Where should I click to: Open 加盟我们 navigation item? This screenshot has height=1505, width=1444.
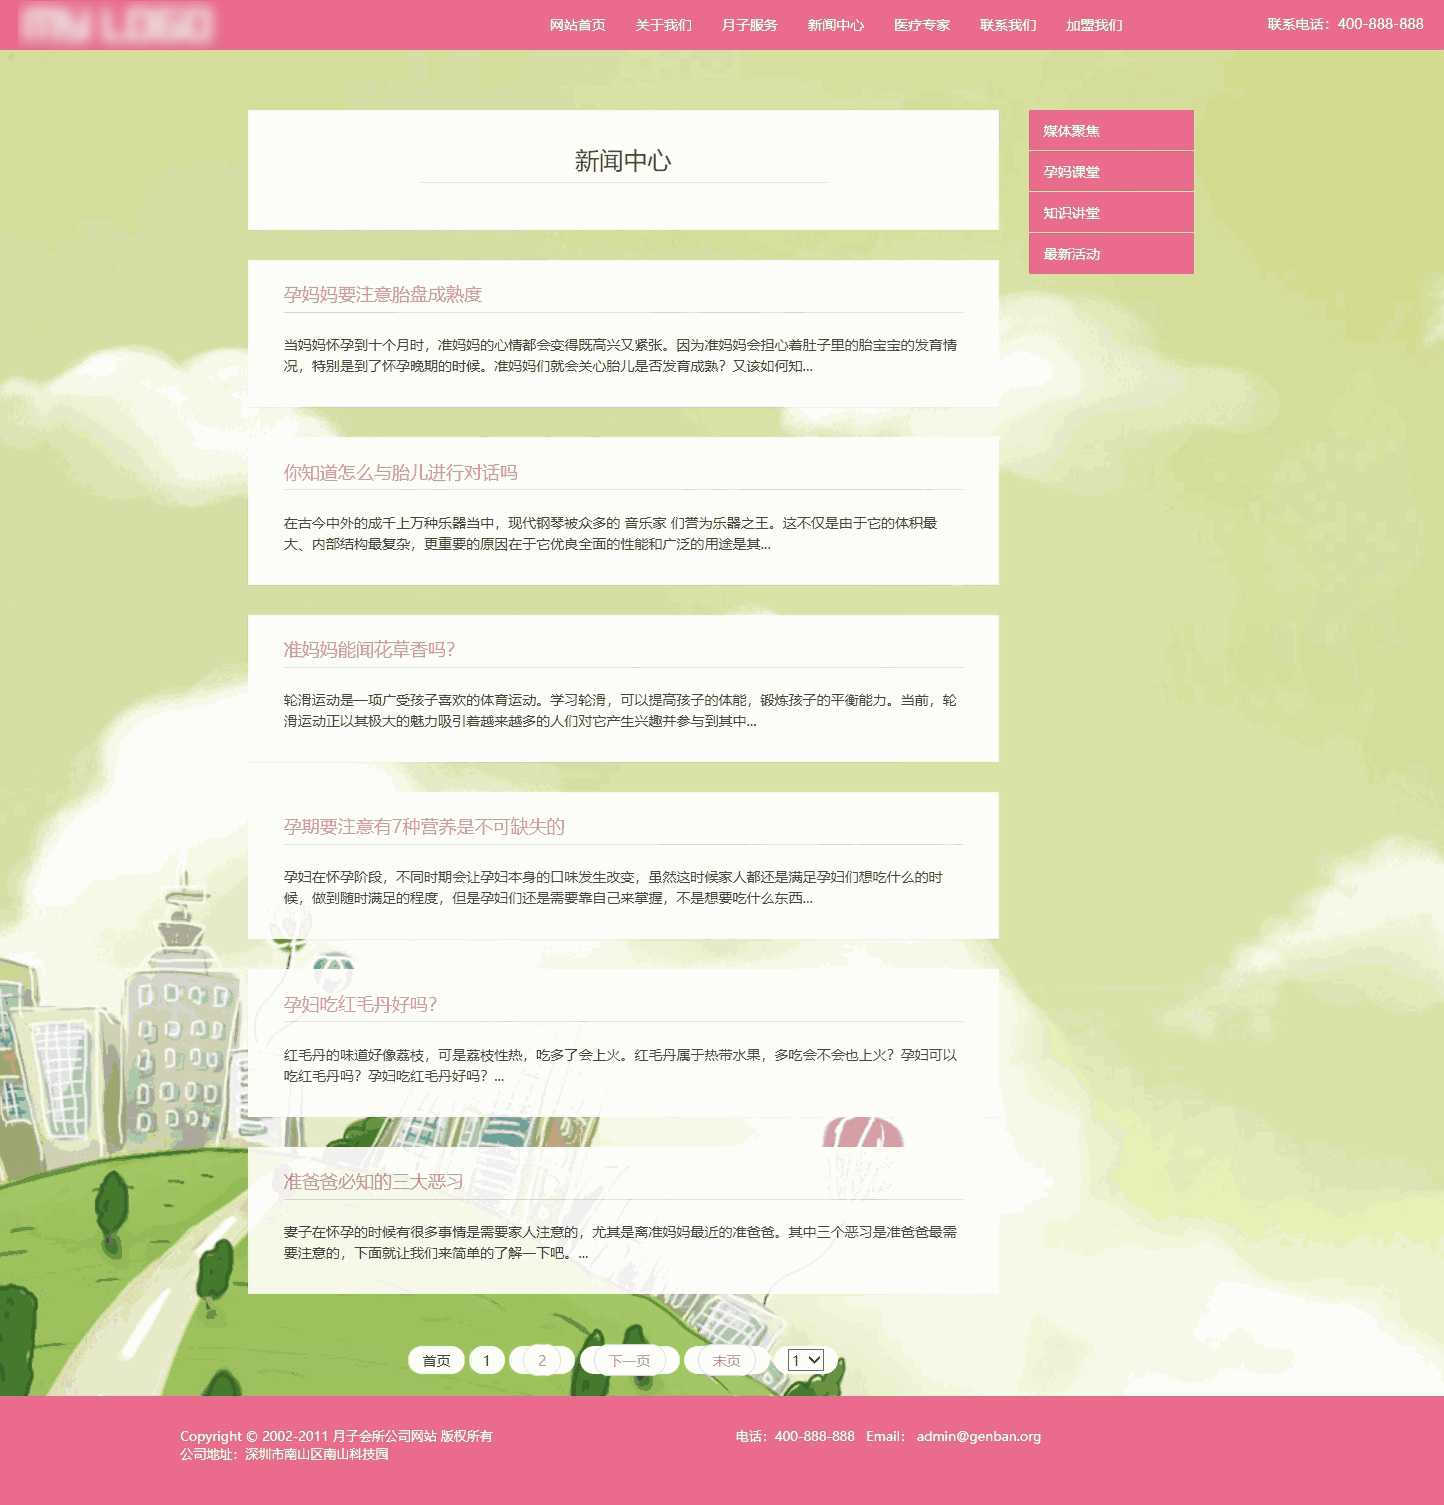click(x=1093, y=25)
